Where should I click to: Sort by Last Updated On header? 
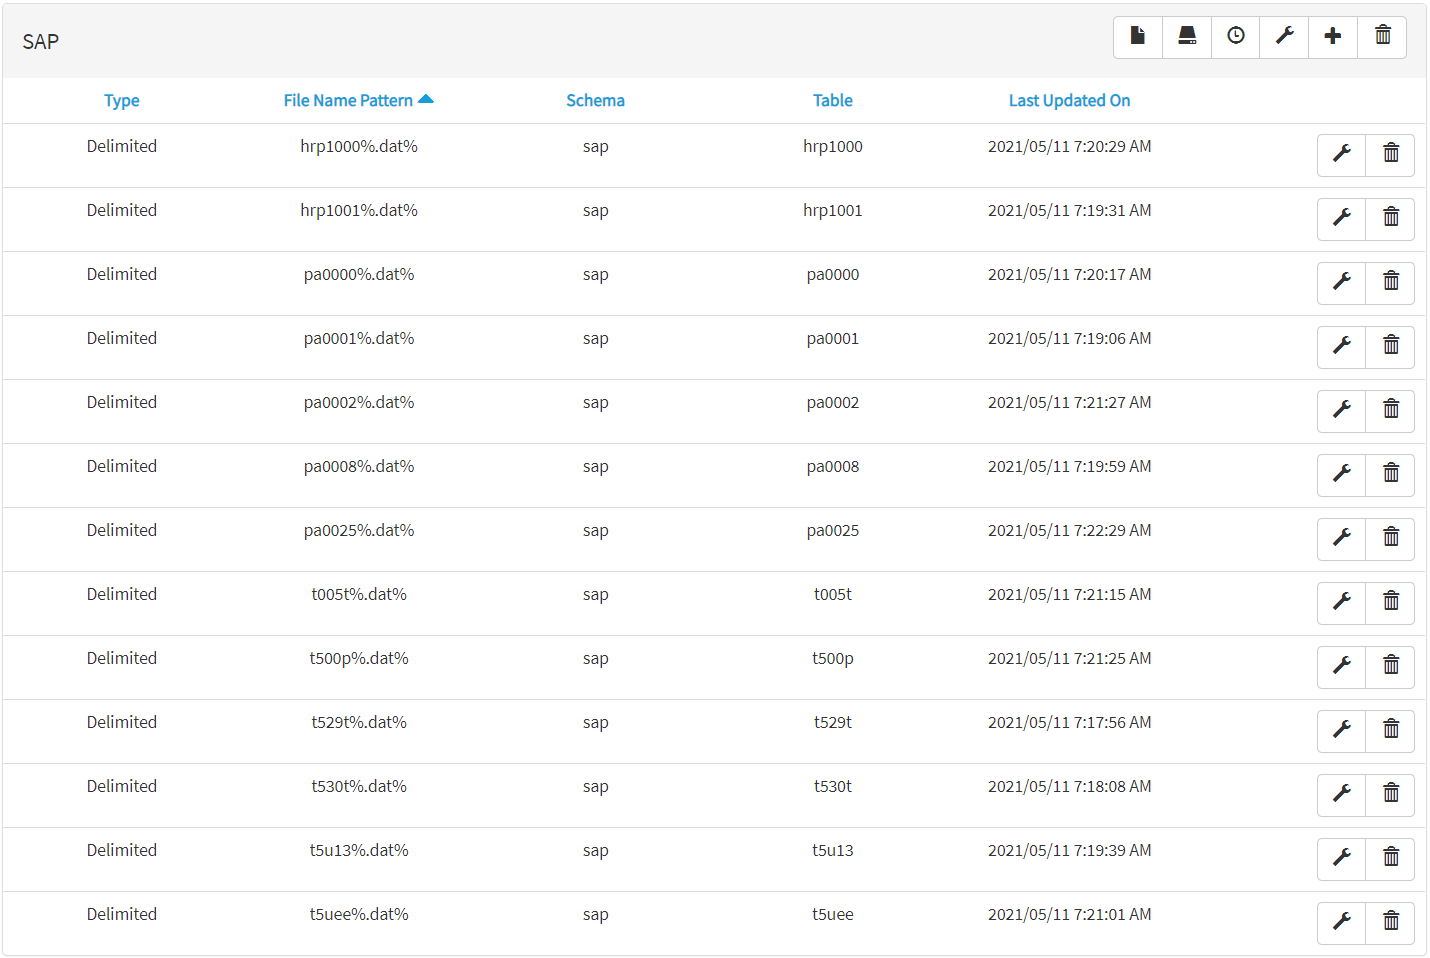(x=1069, y=101)
